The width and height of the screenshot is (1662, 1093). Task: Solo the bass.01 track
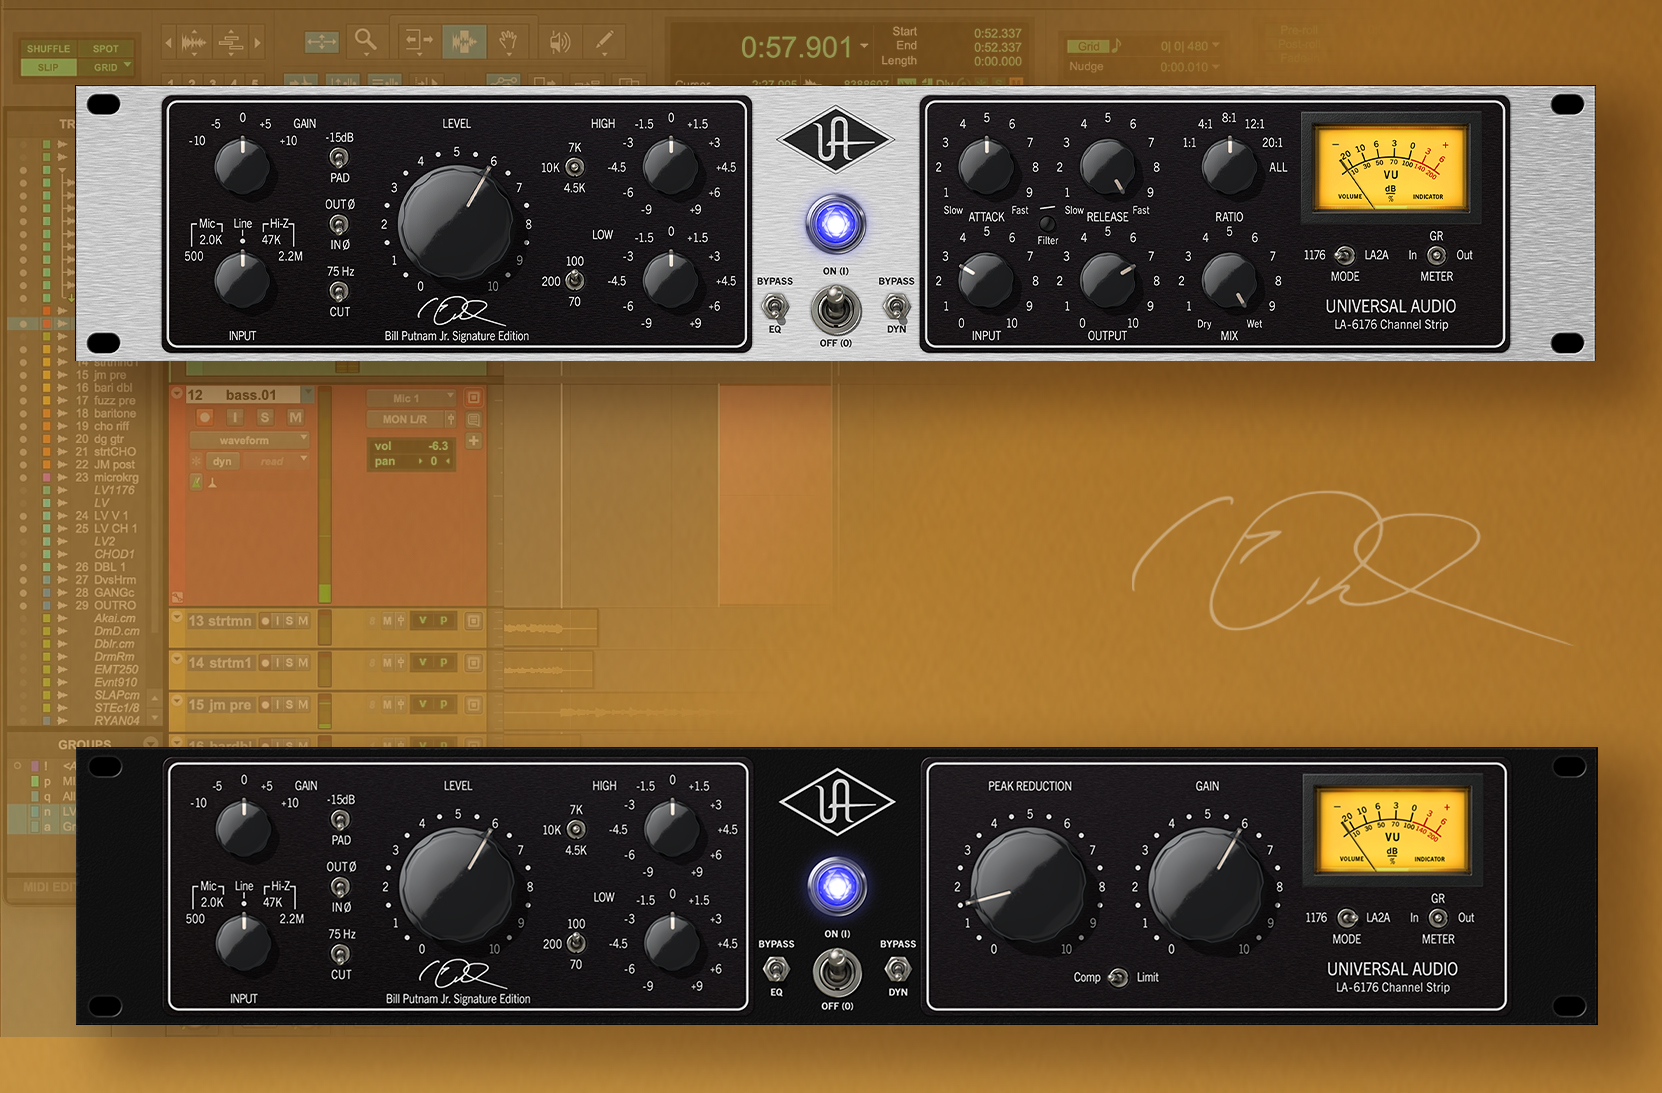(265, 418)
